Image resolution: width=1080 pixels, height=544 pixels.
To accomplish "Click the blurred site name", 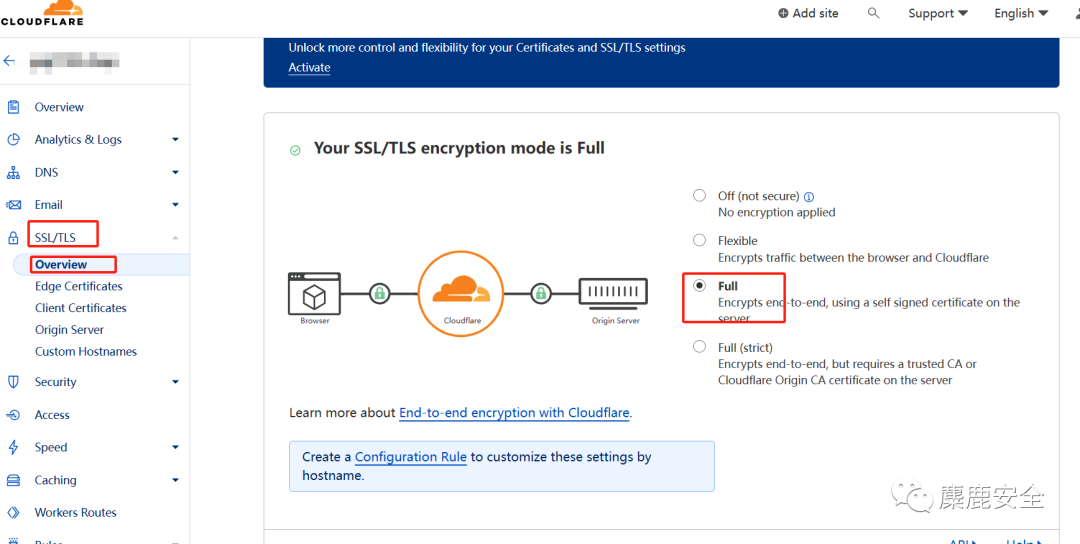I will click(74, 62).
